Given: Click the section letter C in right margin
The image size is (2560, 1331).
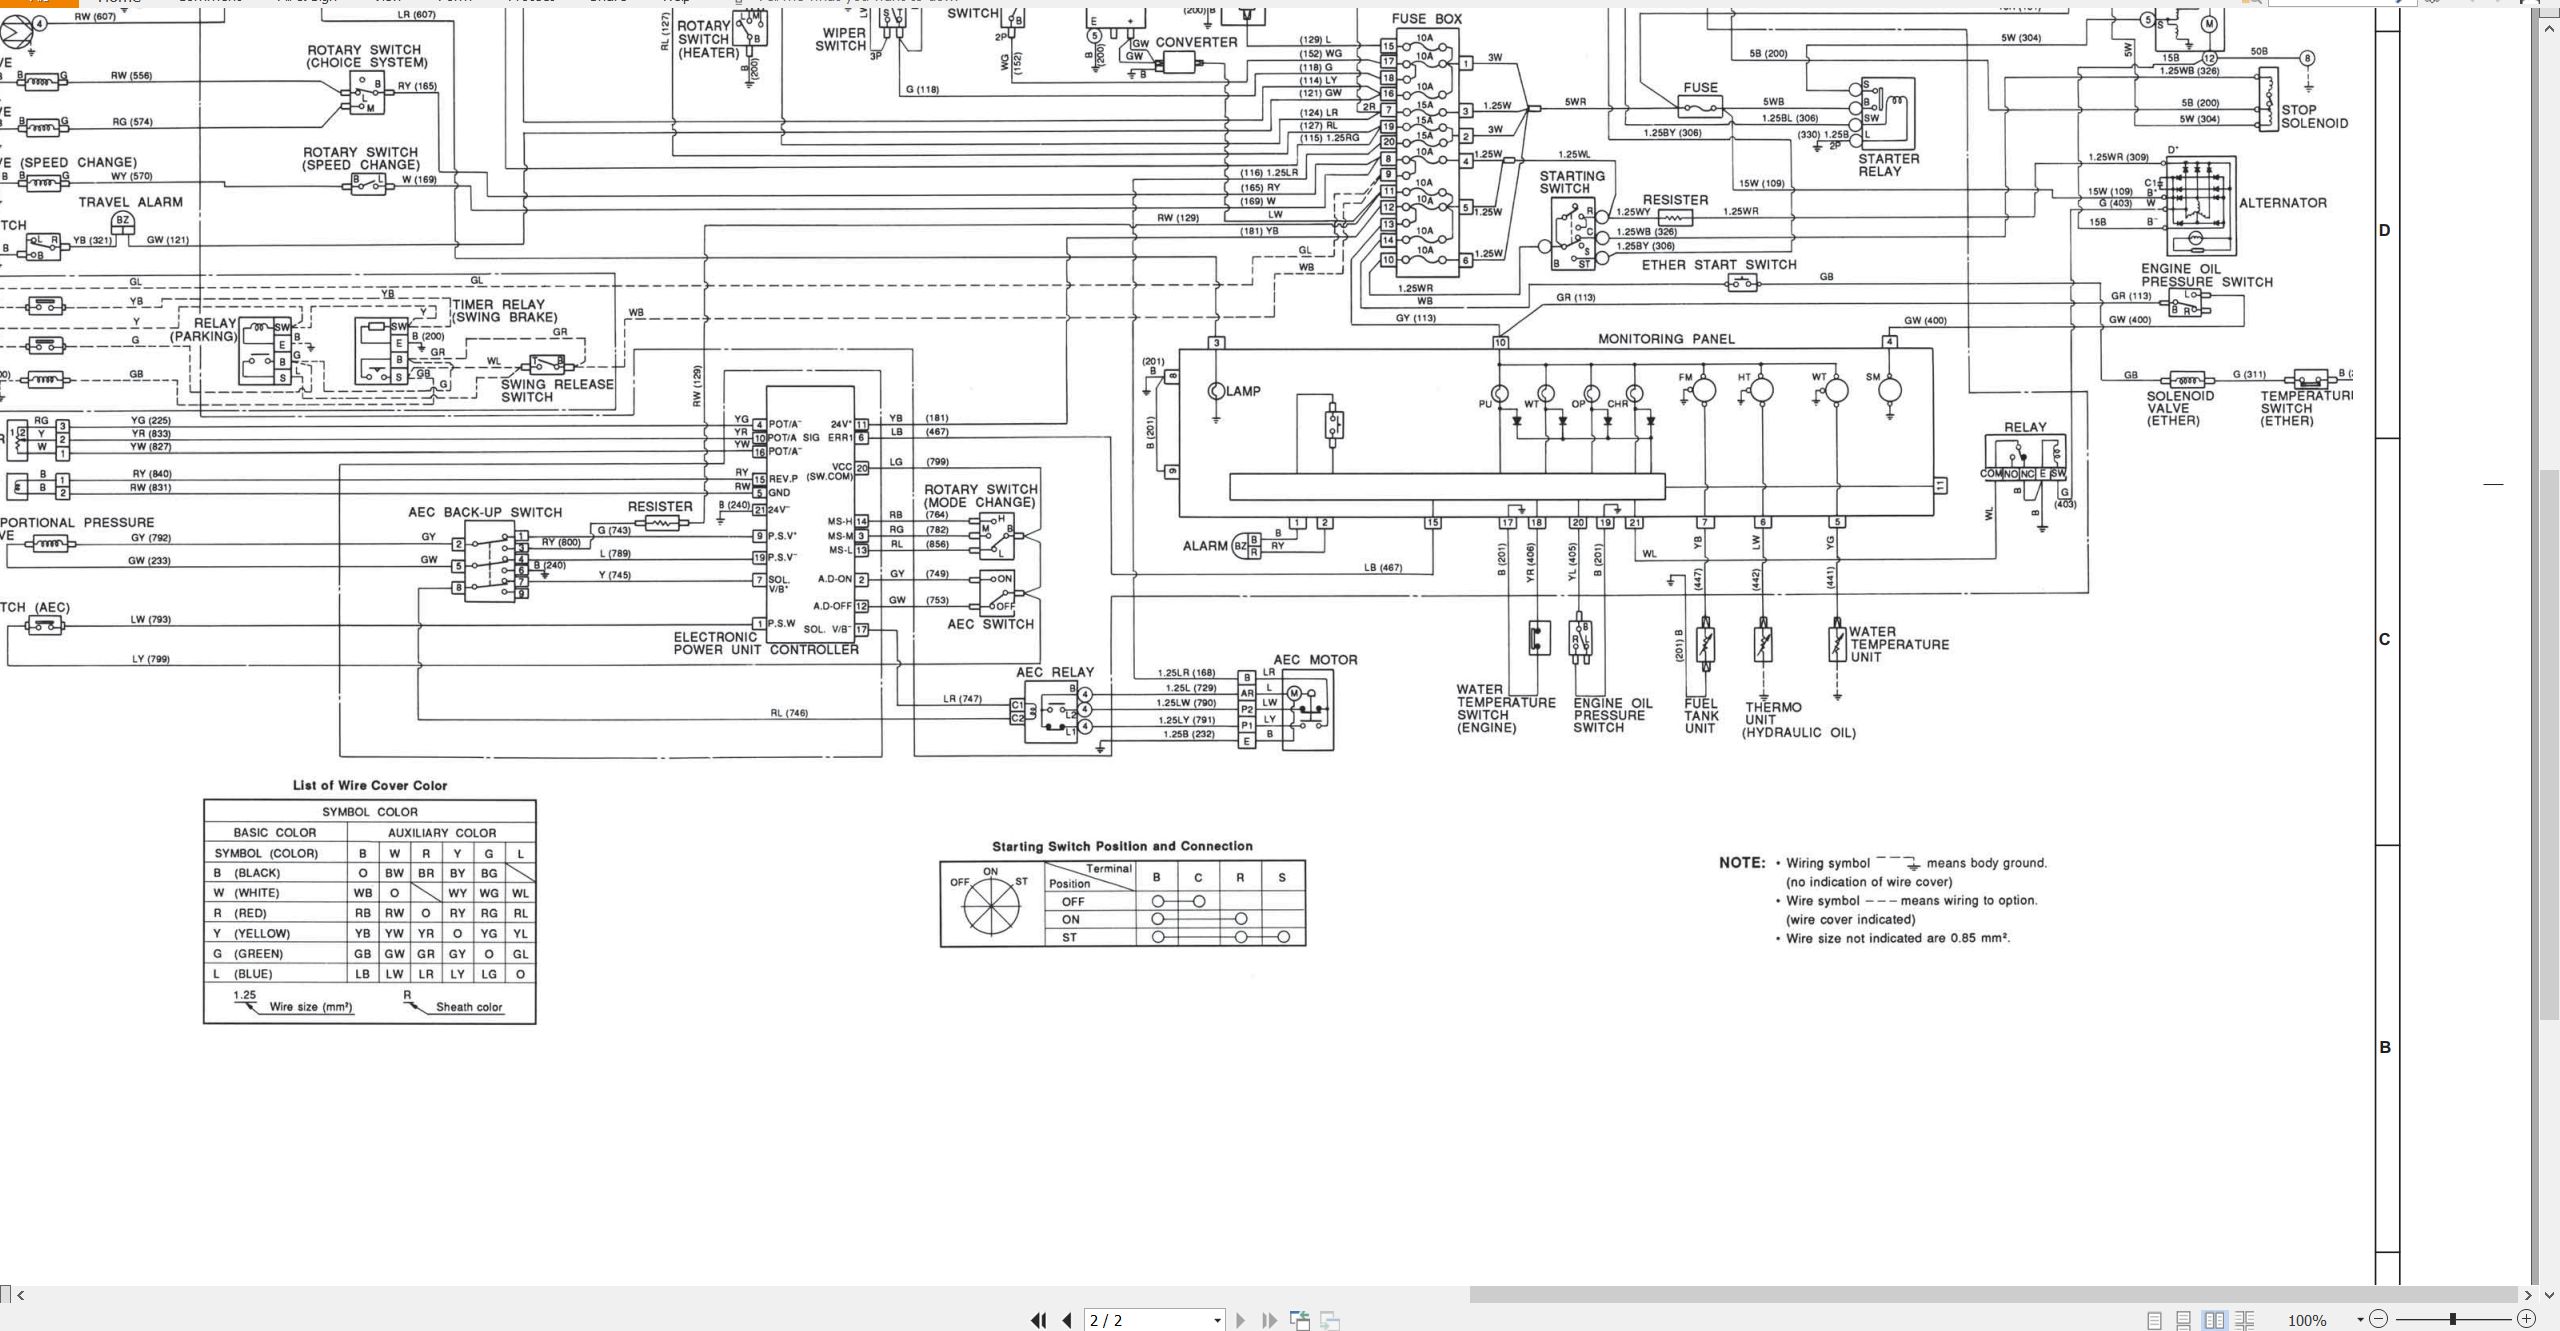Looking at the screenshot, I should tap(2385, 640).
